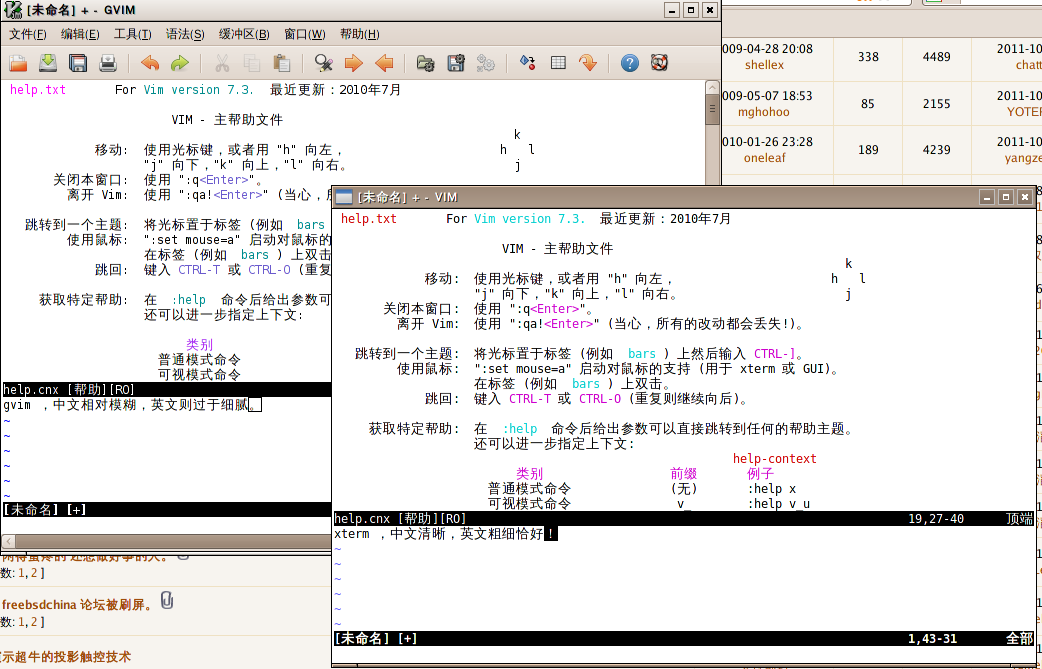Click the 338 count in shellex row
The height and width of the screenshot is (669, 1042).
(868, 57)
